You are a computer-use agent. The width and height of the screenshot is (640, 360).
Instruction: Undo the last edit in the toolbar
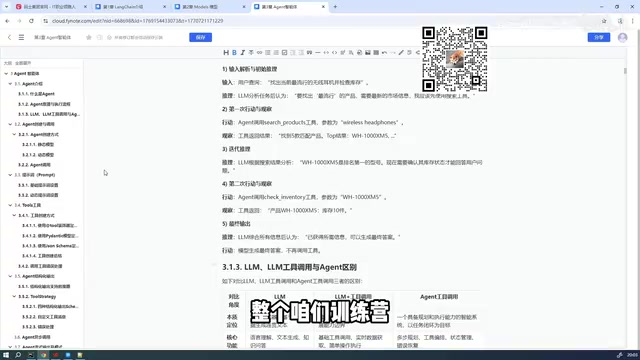pos(384,53)
